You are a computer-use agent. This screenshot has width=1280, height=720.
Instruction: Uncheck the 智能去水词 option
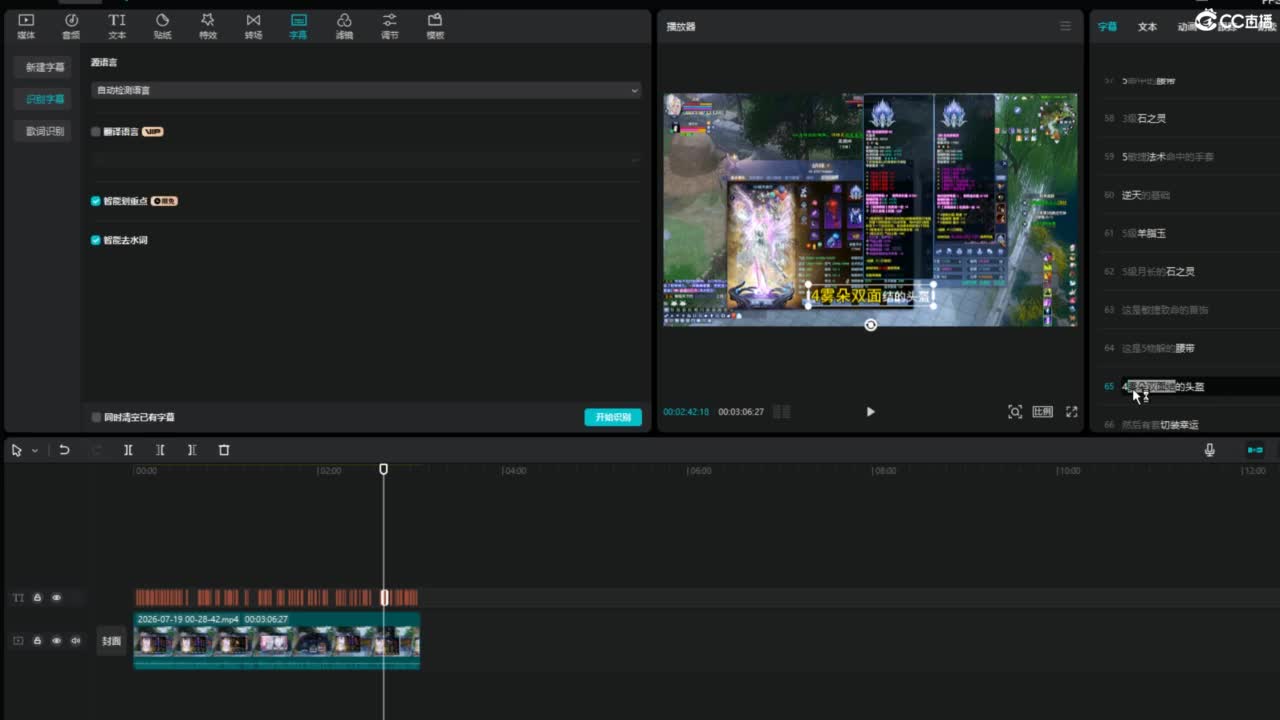coord(96,240)
